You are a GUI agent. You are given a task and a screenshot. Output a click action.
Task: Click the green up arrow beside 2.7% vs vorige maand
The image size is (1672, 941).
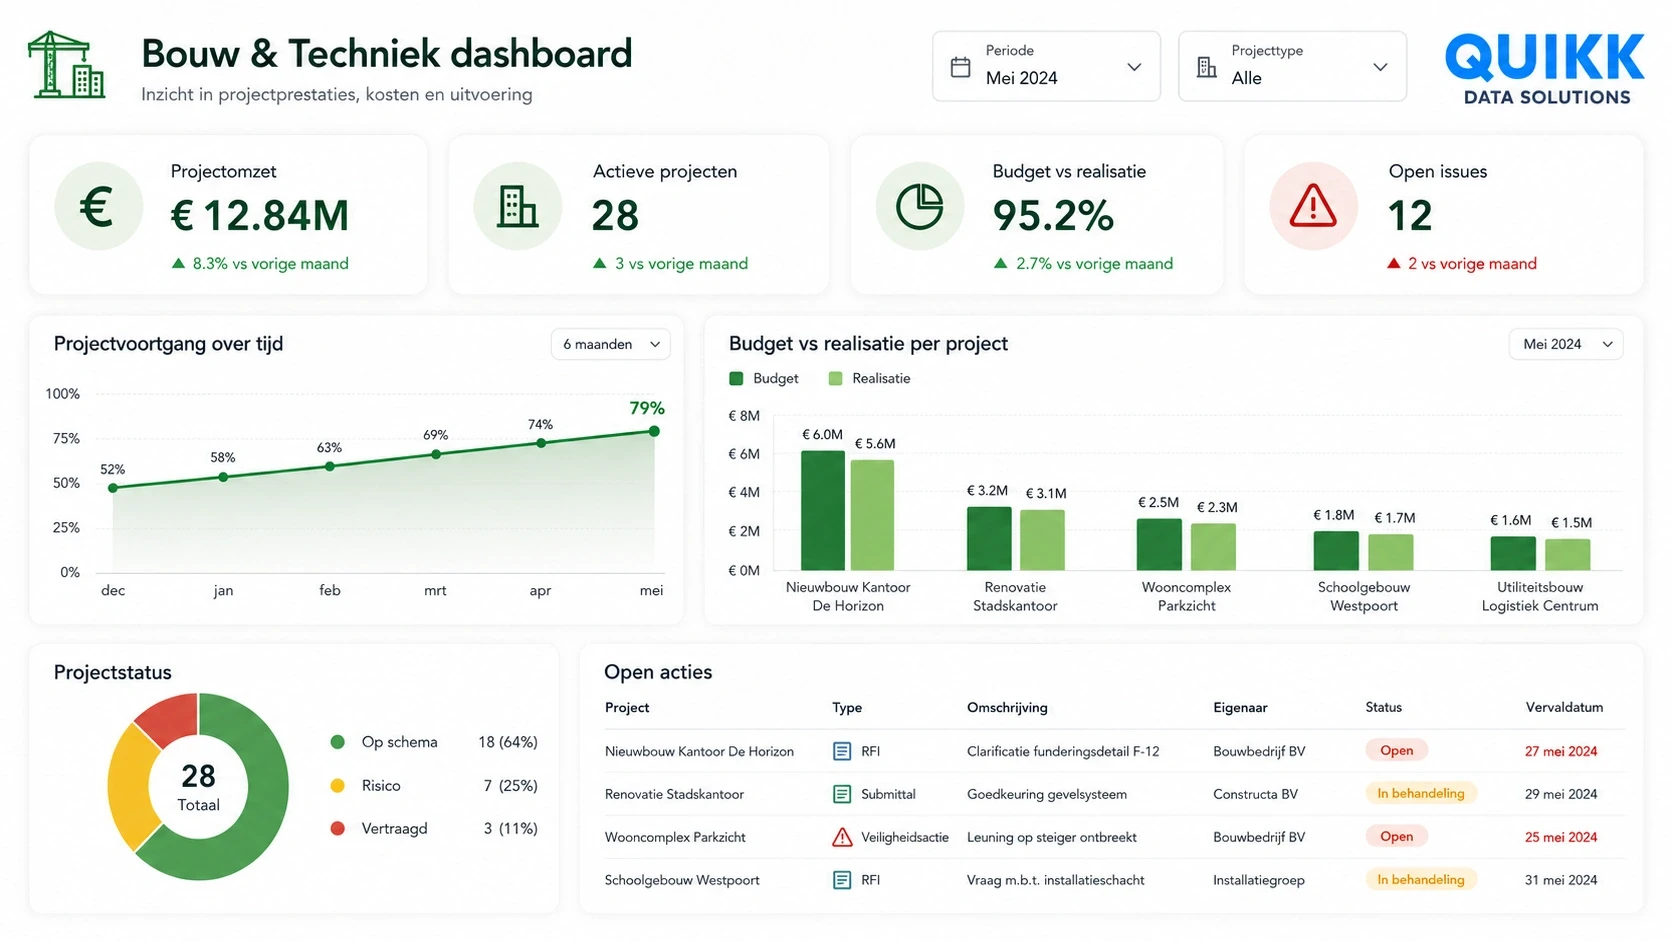[x=1000, y=263]
